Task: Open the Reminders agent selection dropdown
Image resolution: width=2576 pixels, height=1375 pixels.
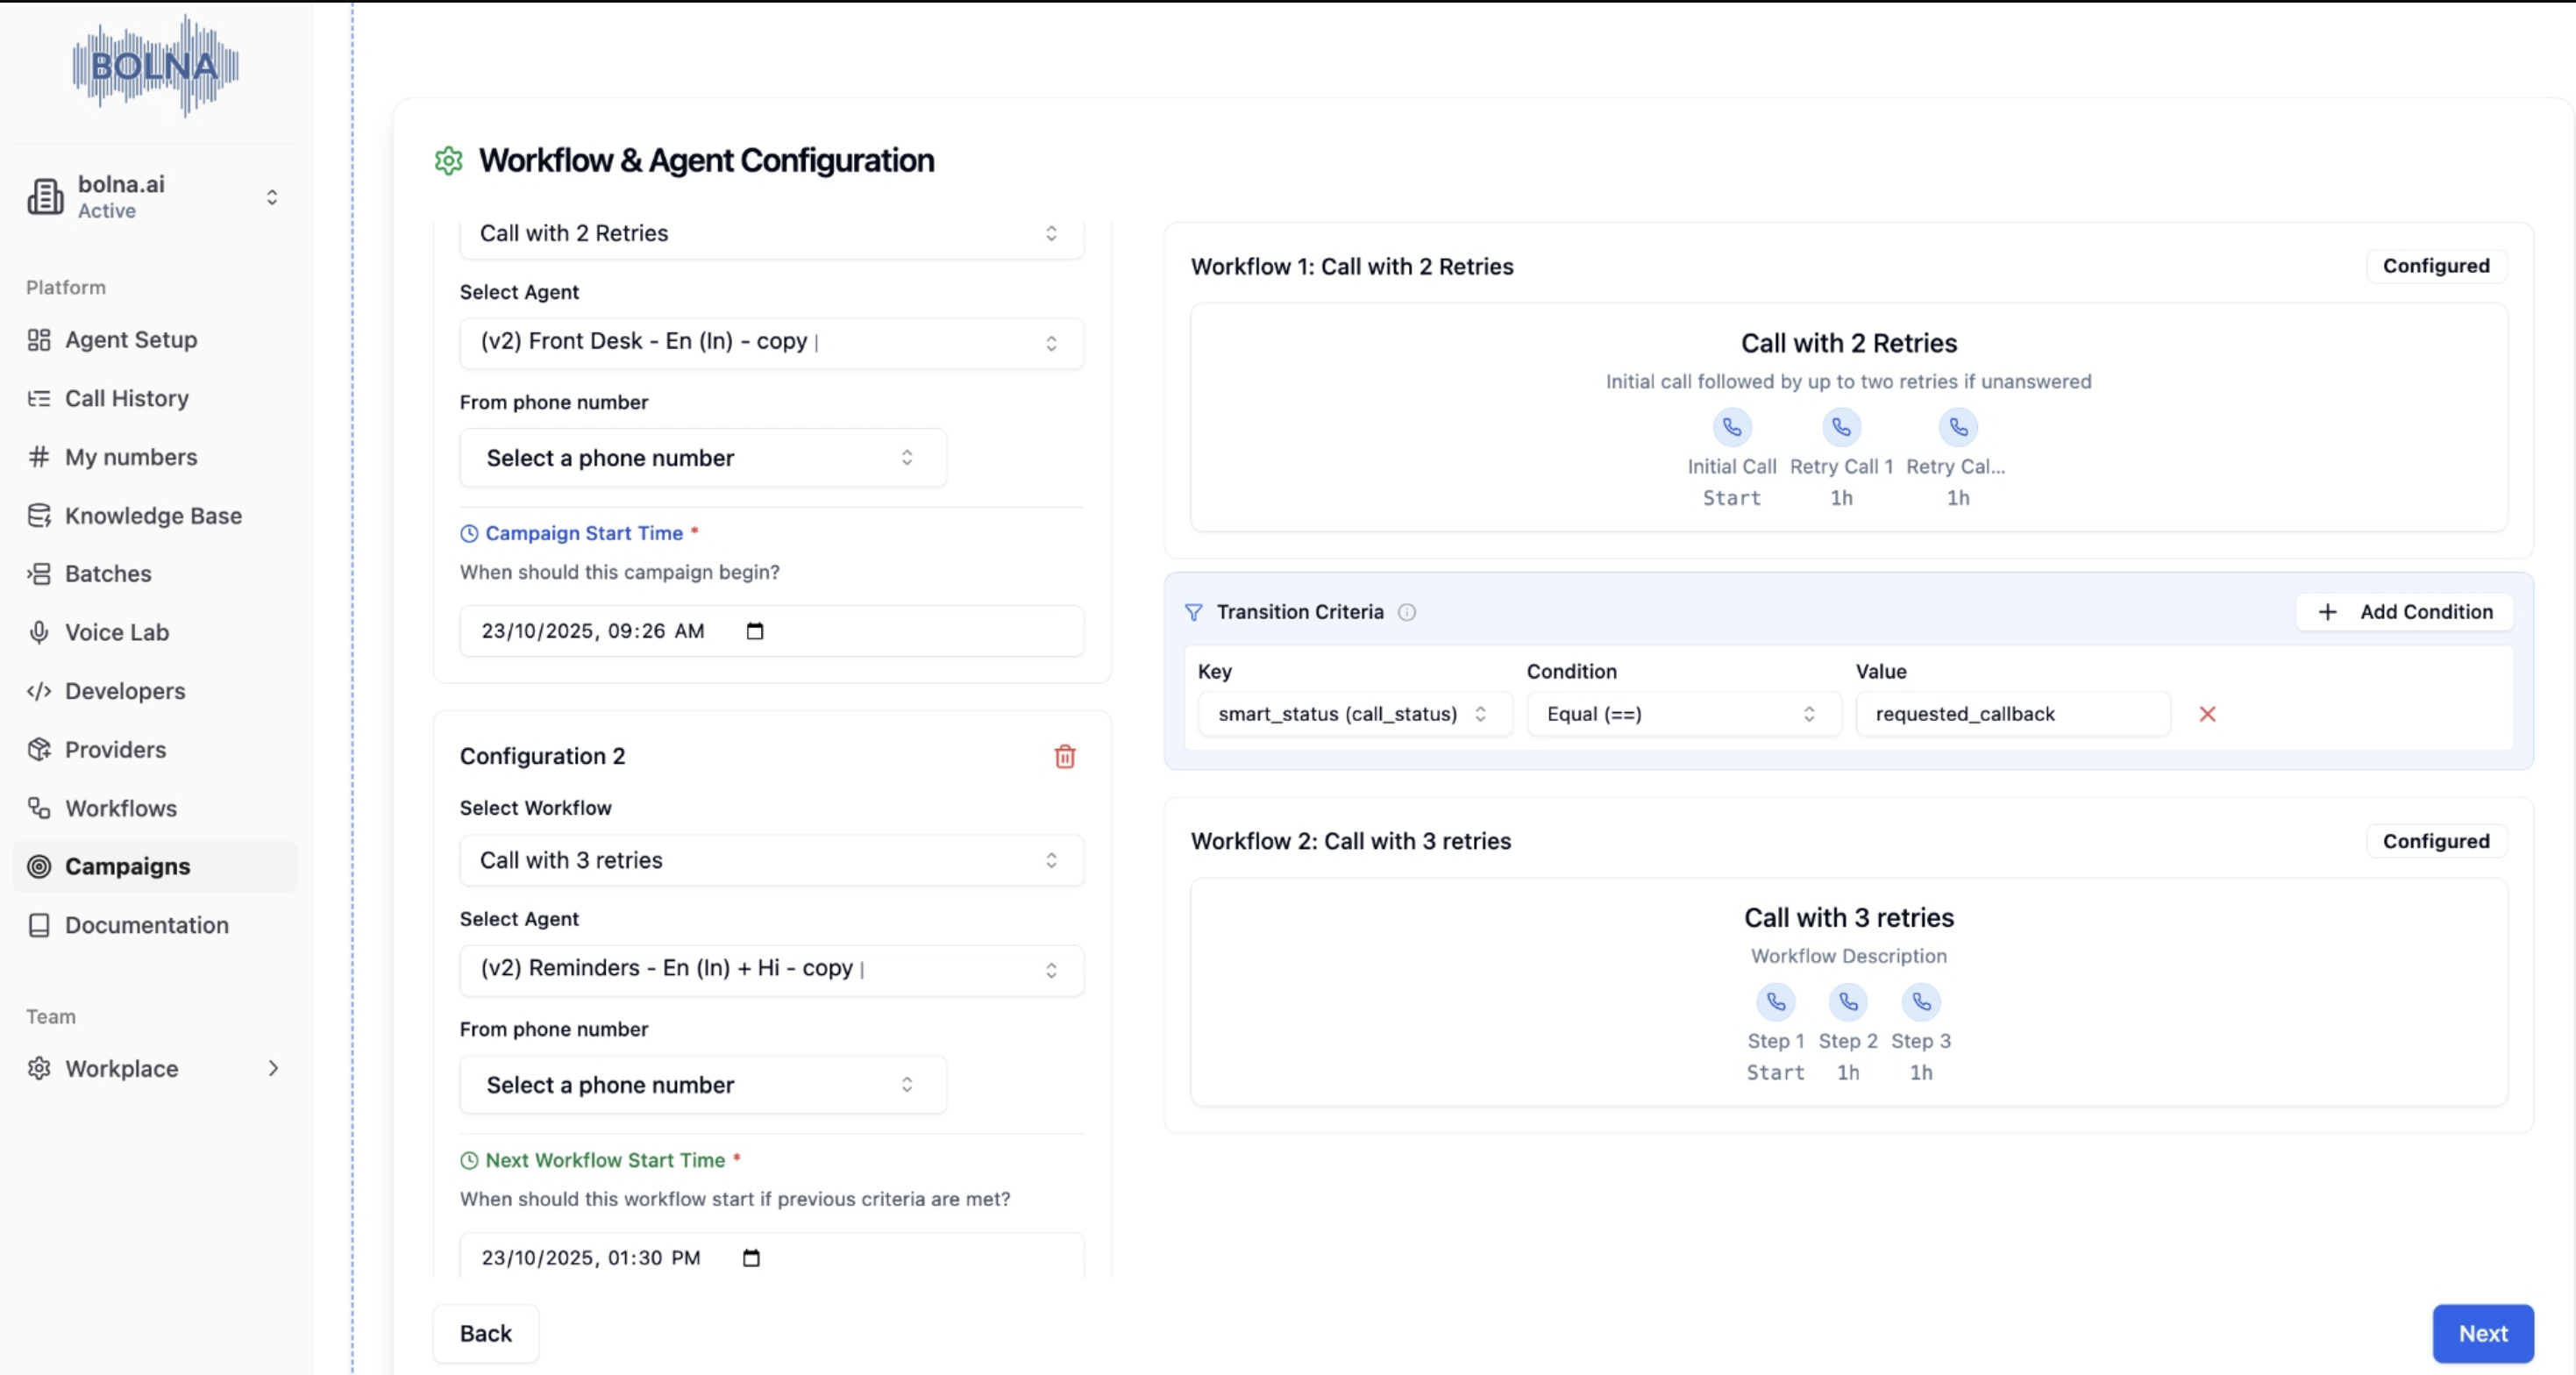Action: point(770,969)
